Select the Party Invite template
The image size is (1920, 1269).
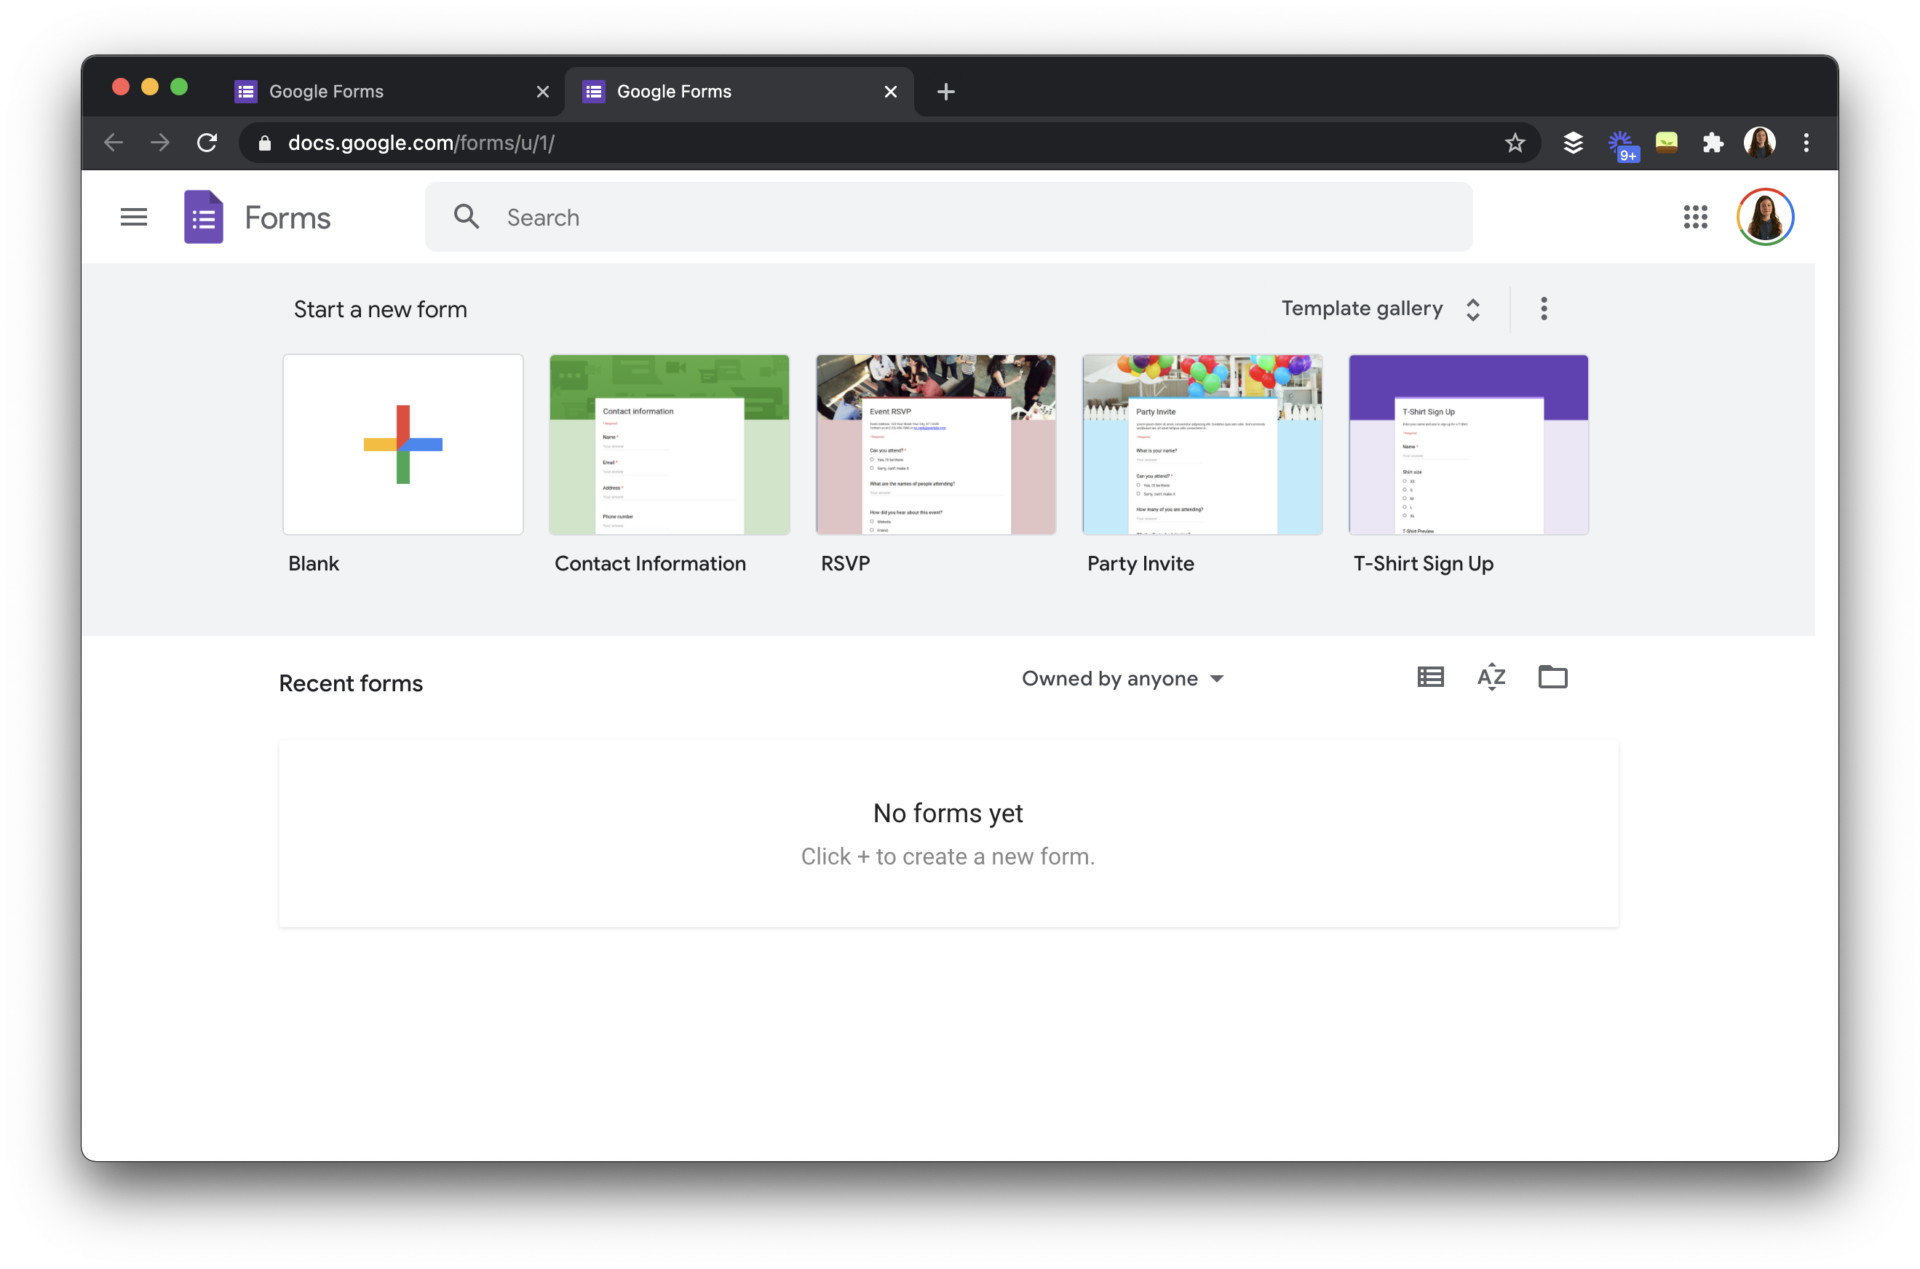tap(1201, 444)
